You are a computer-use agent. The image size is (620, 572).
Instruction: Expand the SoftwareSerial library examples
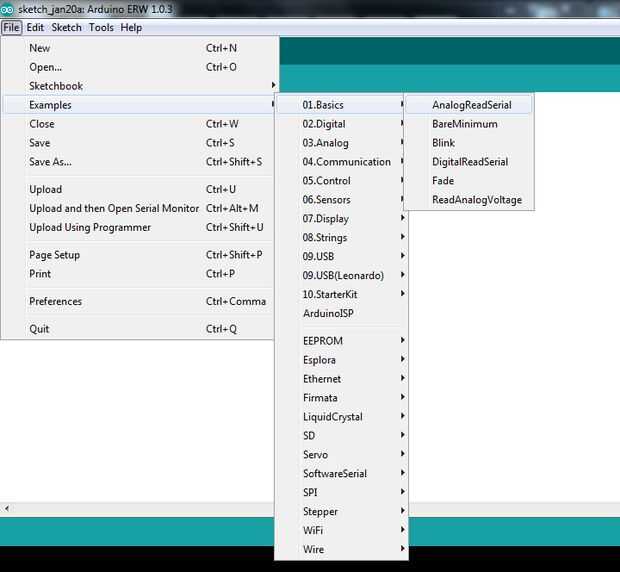[x=341, y=474]
